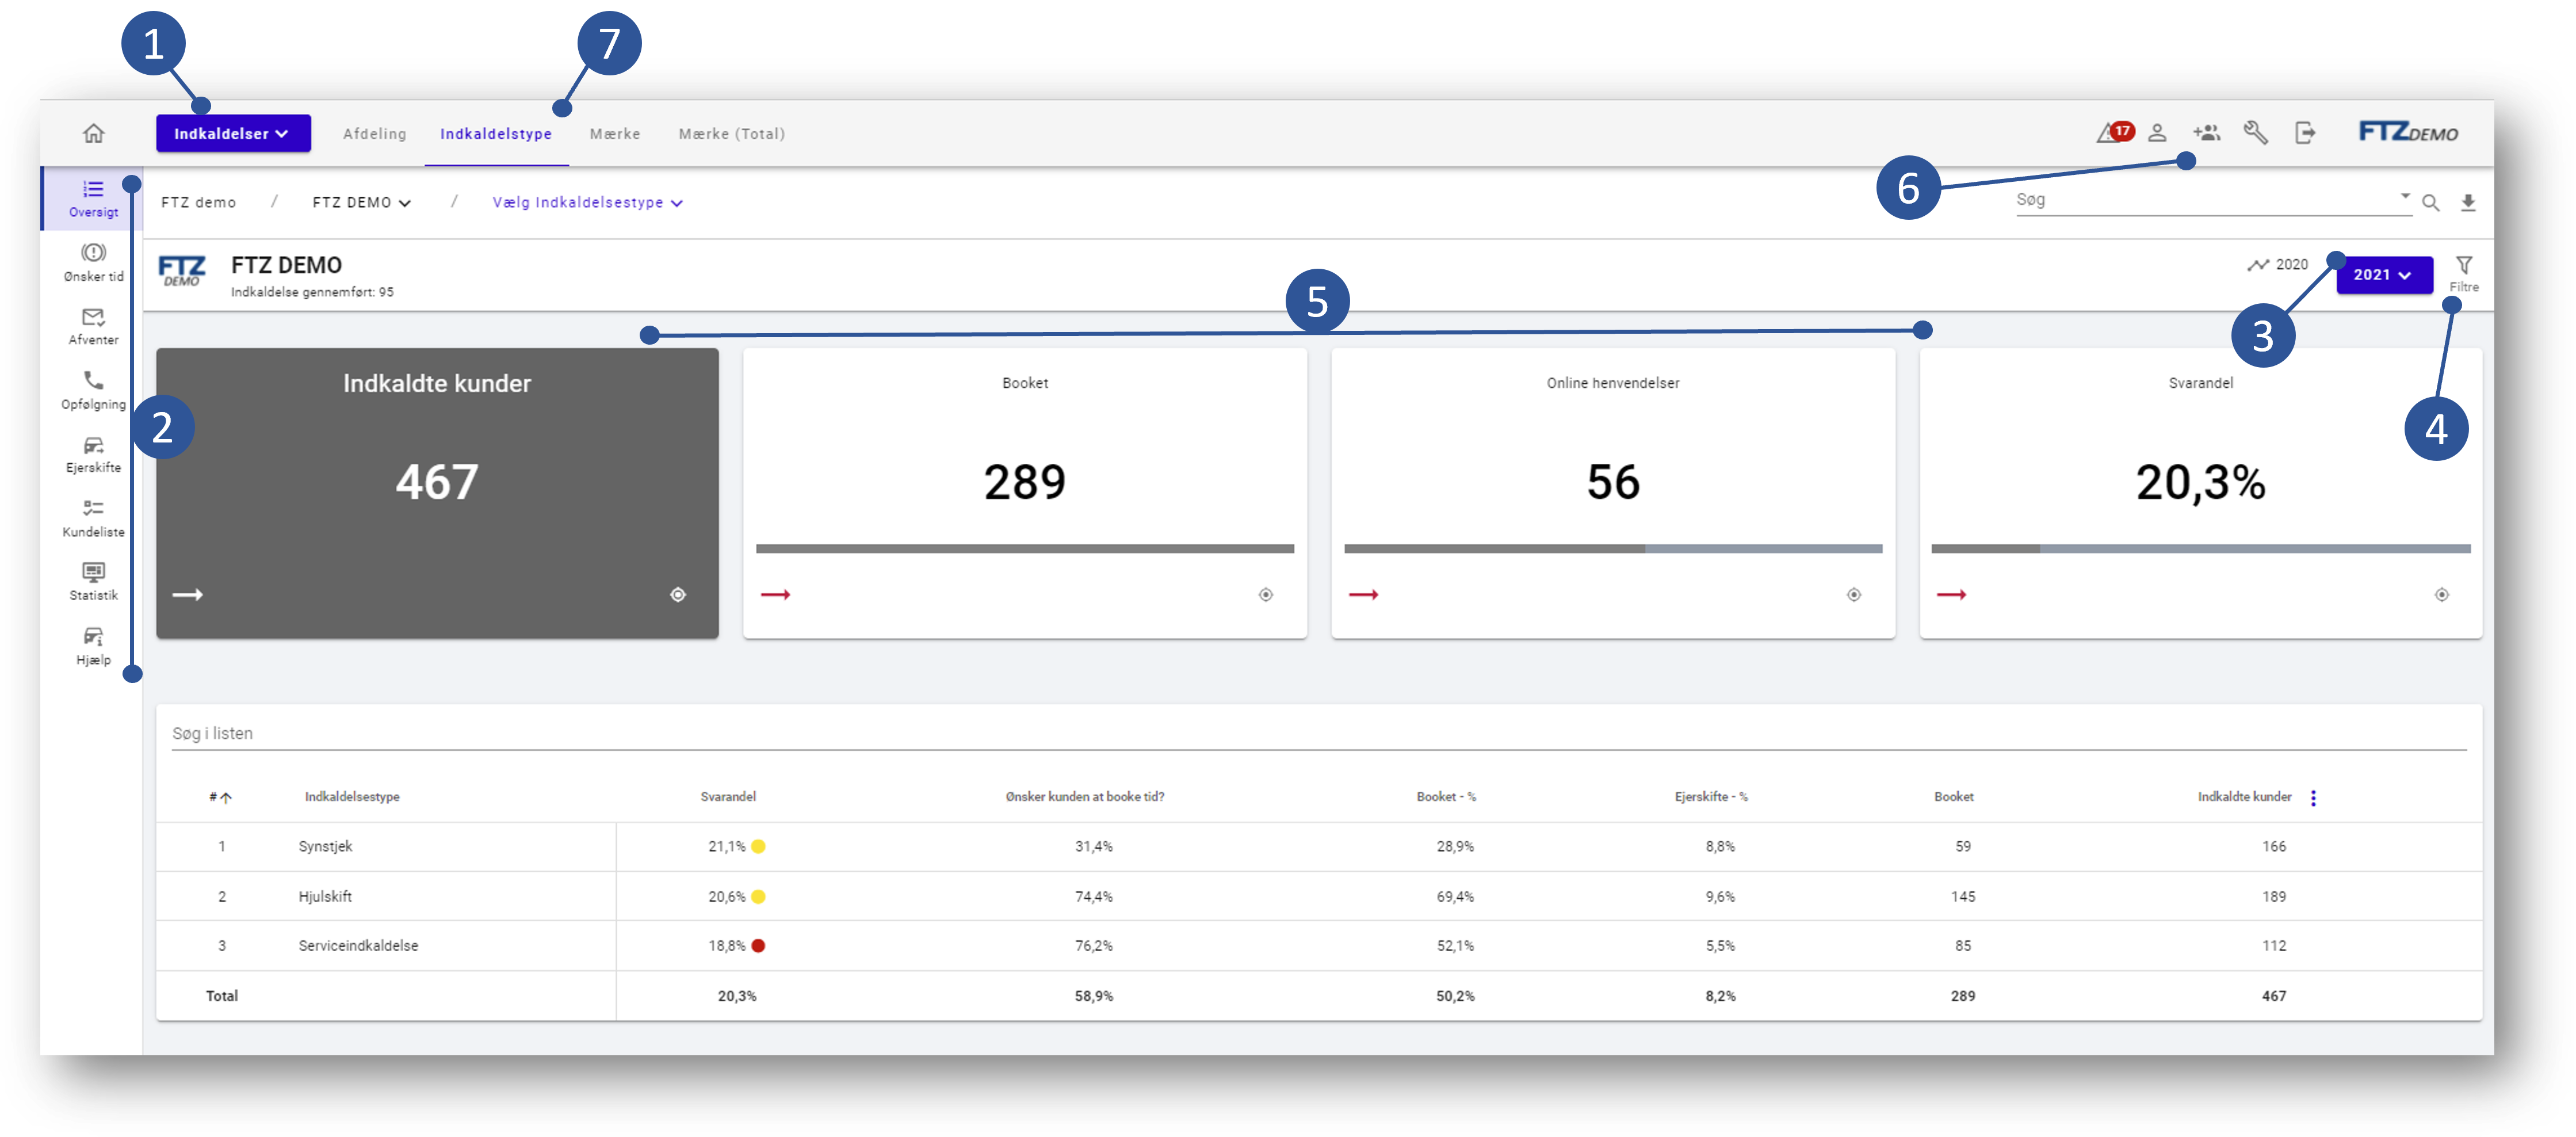The image size is (2576, 1137).
Task: Sort by Booket - % column header
Action: pyautogui.click(x=1446, y=797)
